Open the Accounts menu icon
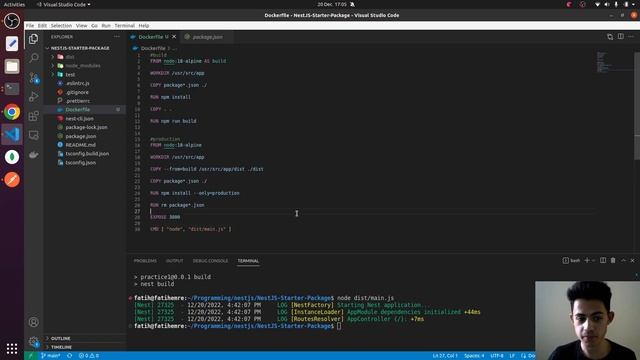This screenshot has height=360, width=640. (x=33, y=322)
